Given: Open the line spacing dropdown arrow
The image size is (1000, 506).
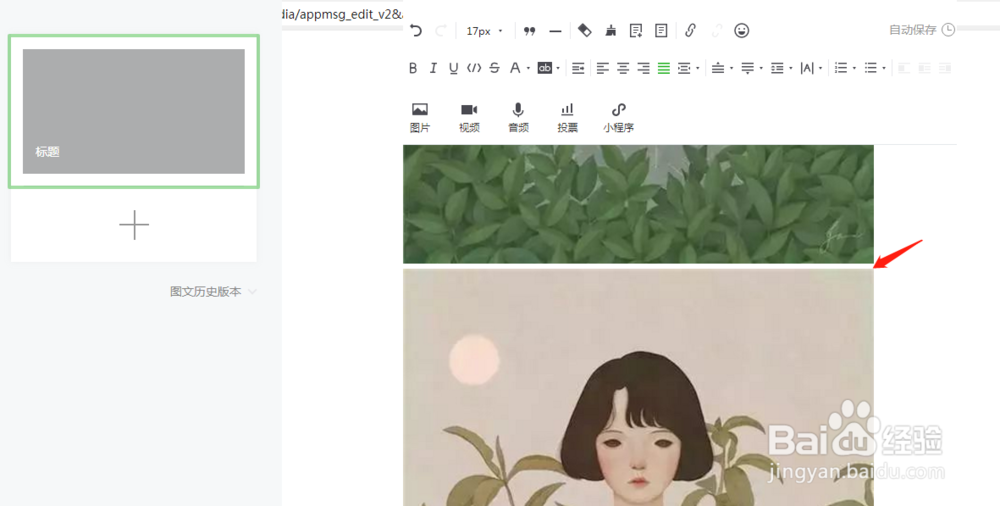Looking at the screenshot, I should 791,68.
